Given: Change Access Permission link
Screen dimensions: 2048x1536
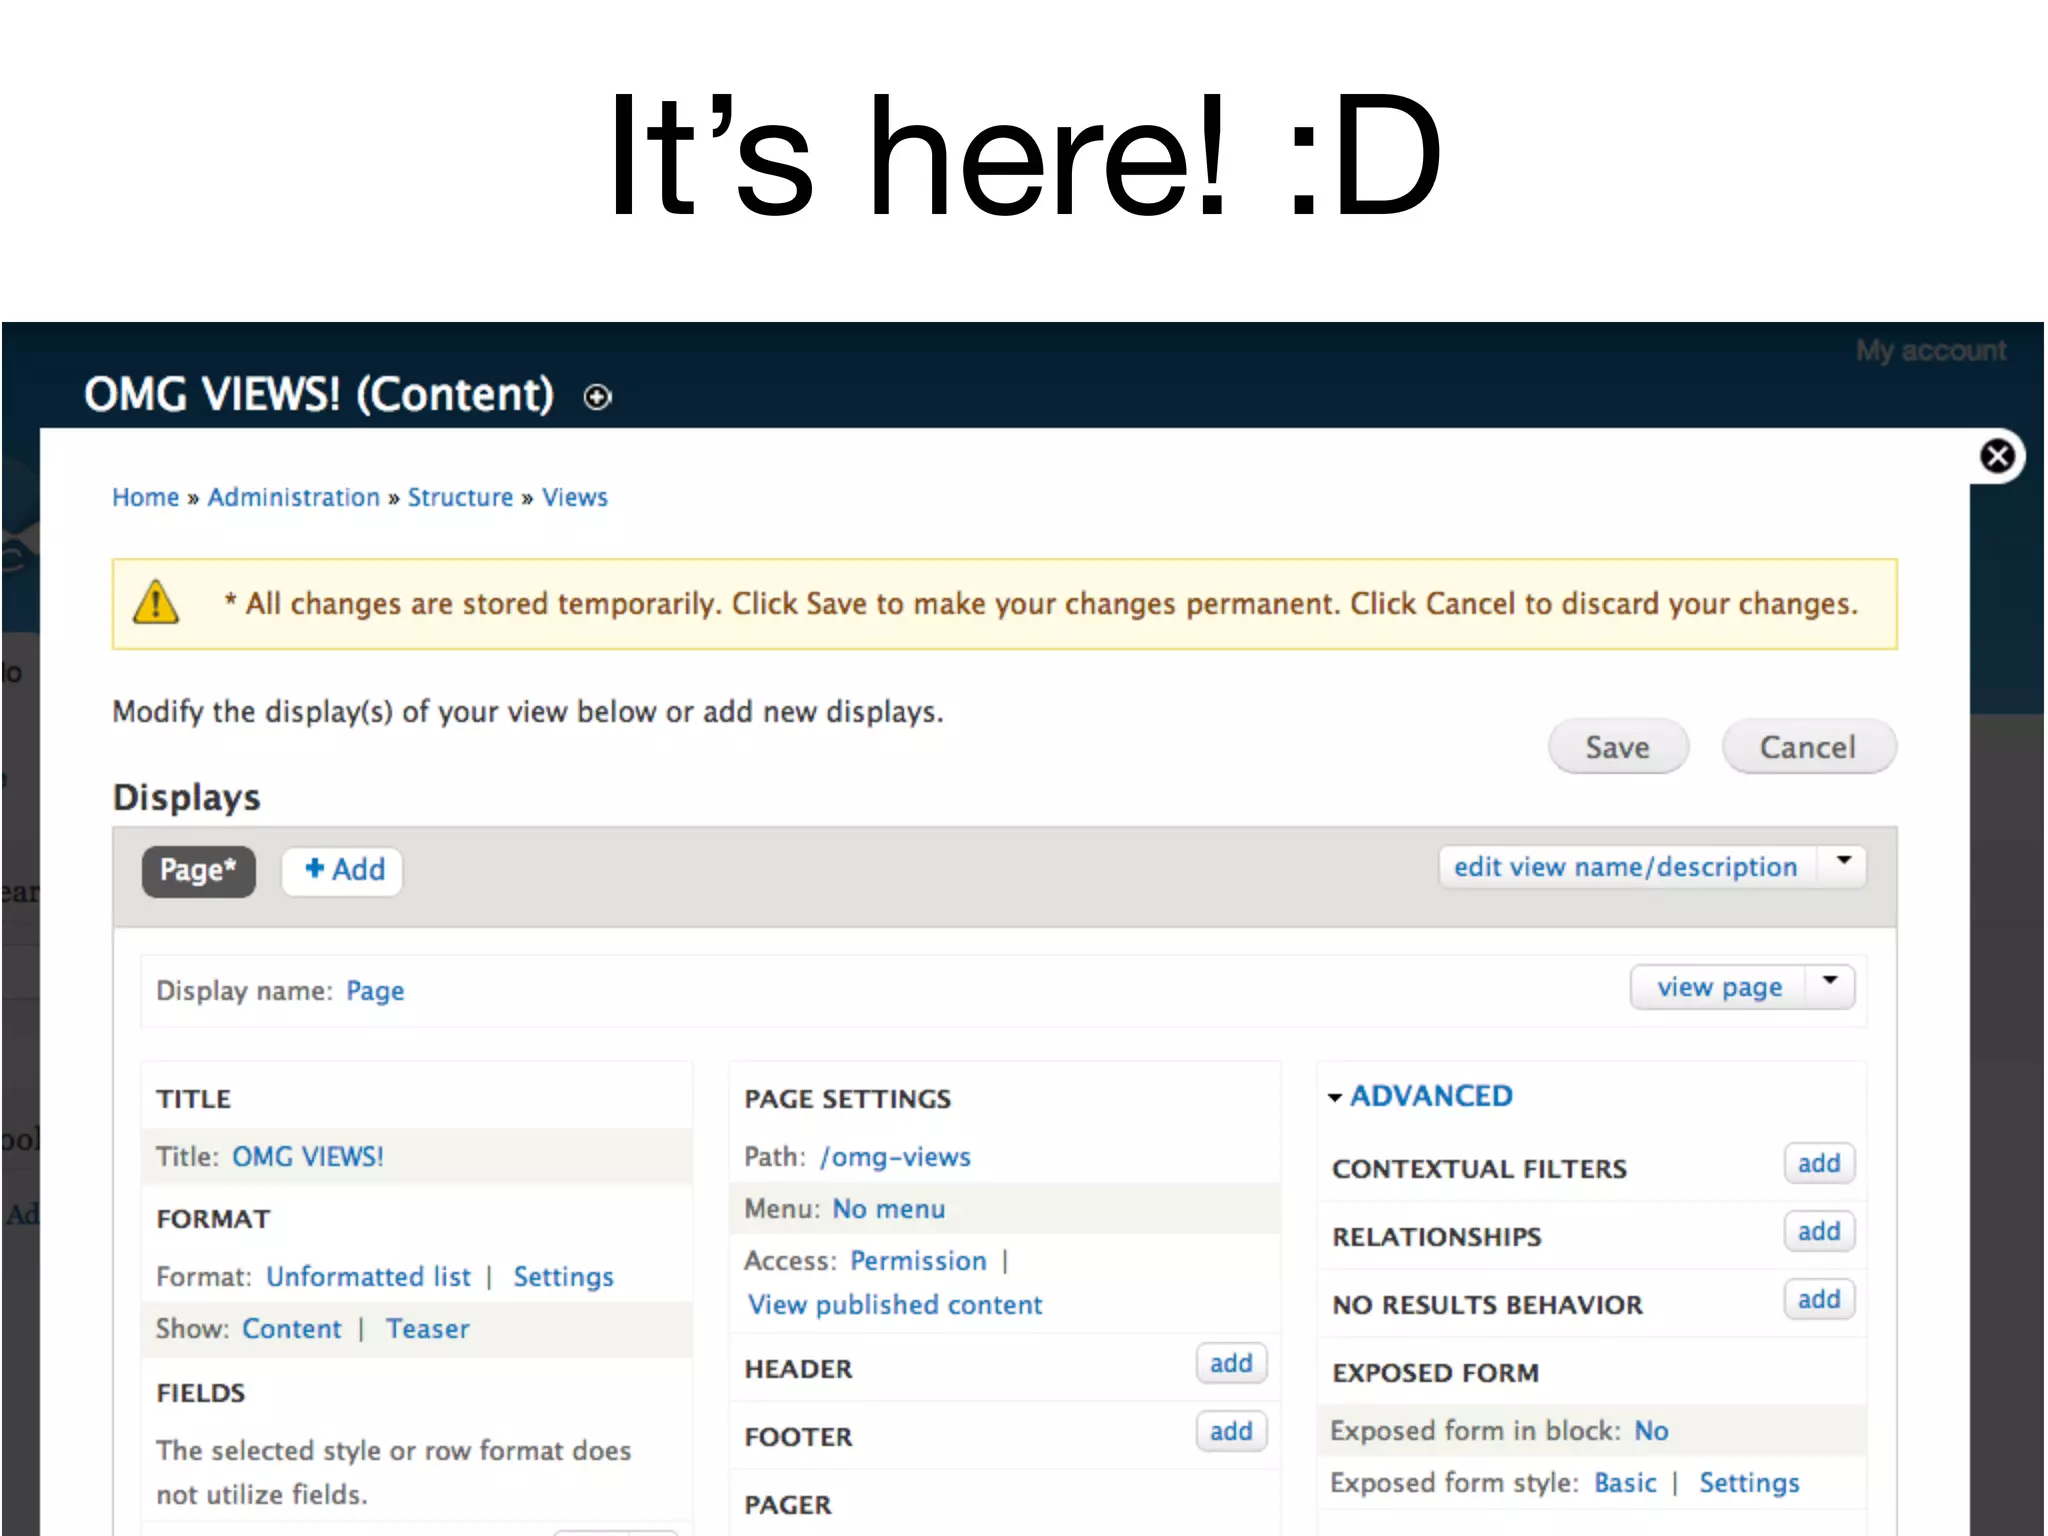Looking at the screenshot, I should click(918, 1261).
